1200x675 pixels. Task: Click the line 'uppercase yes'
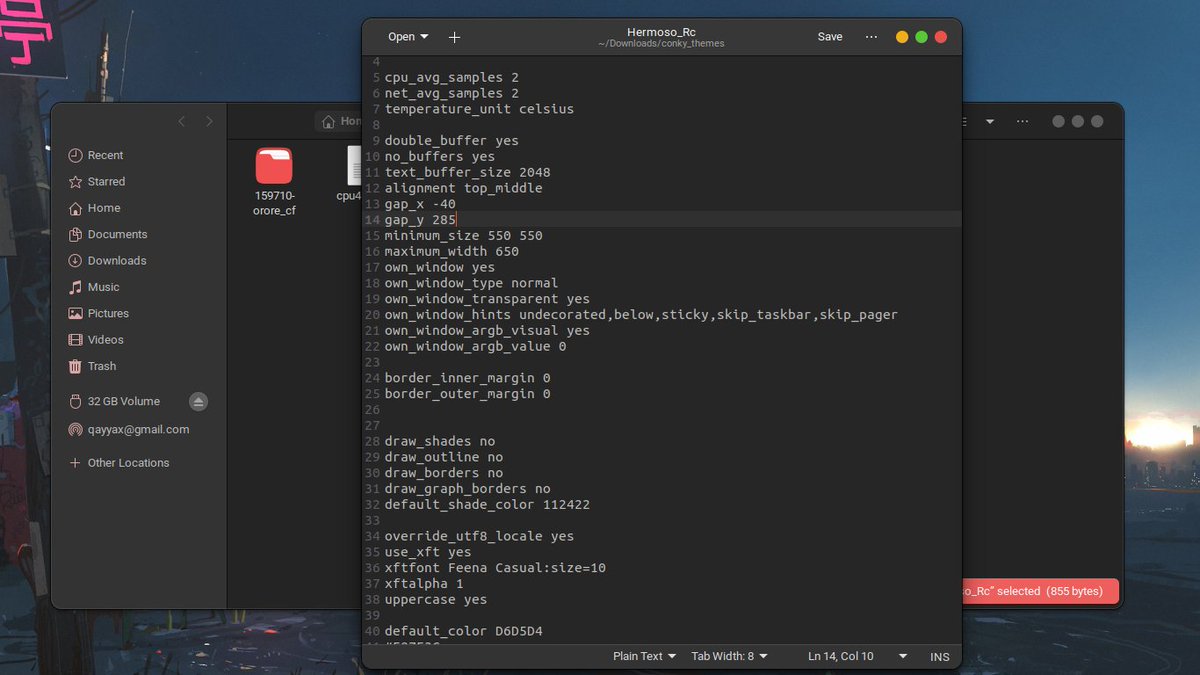(436, 600)
